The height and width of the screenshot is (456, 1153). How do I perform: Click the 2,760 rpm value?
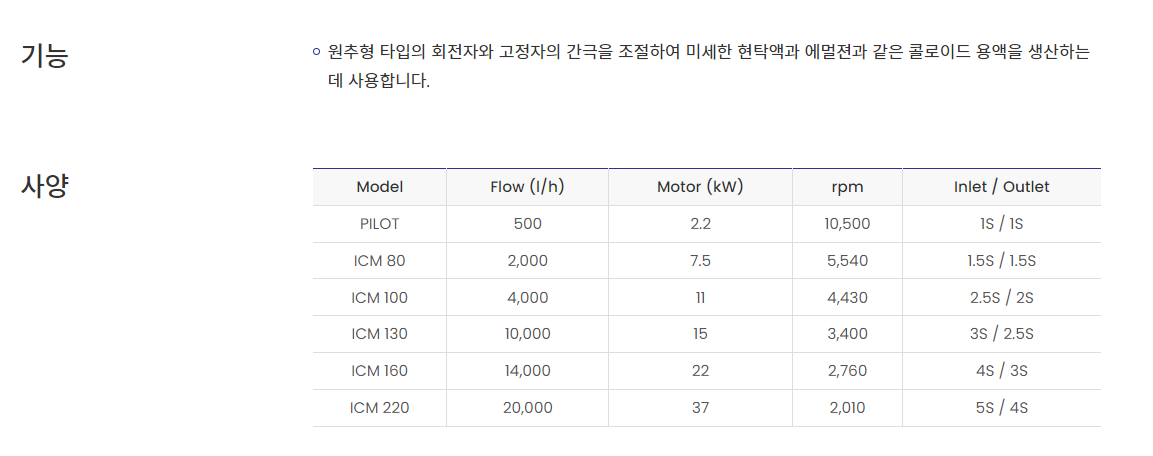(847, 371)
